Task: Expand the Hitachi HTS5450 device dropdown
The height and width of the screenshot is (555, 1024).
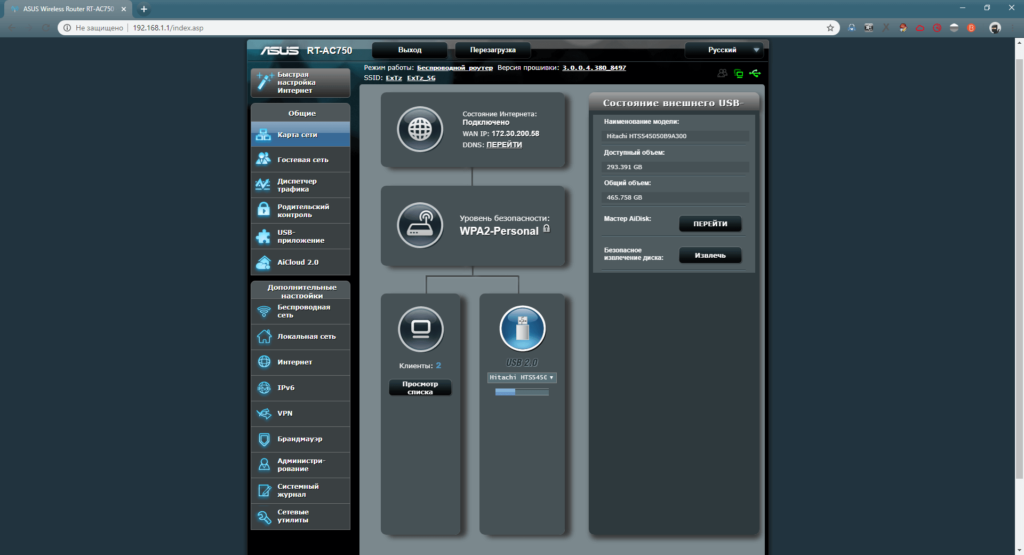Action: [x=522, y=377]
